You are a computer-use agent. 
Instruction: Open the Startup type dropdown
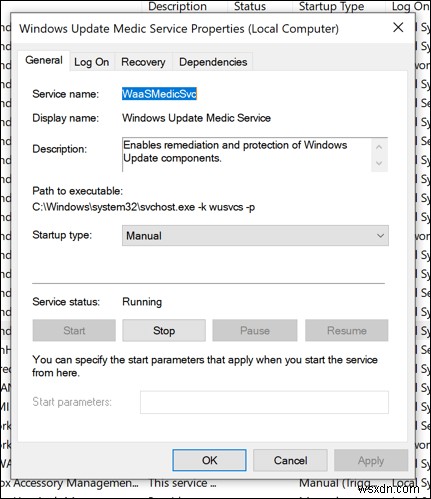[255, 236]
